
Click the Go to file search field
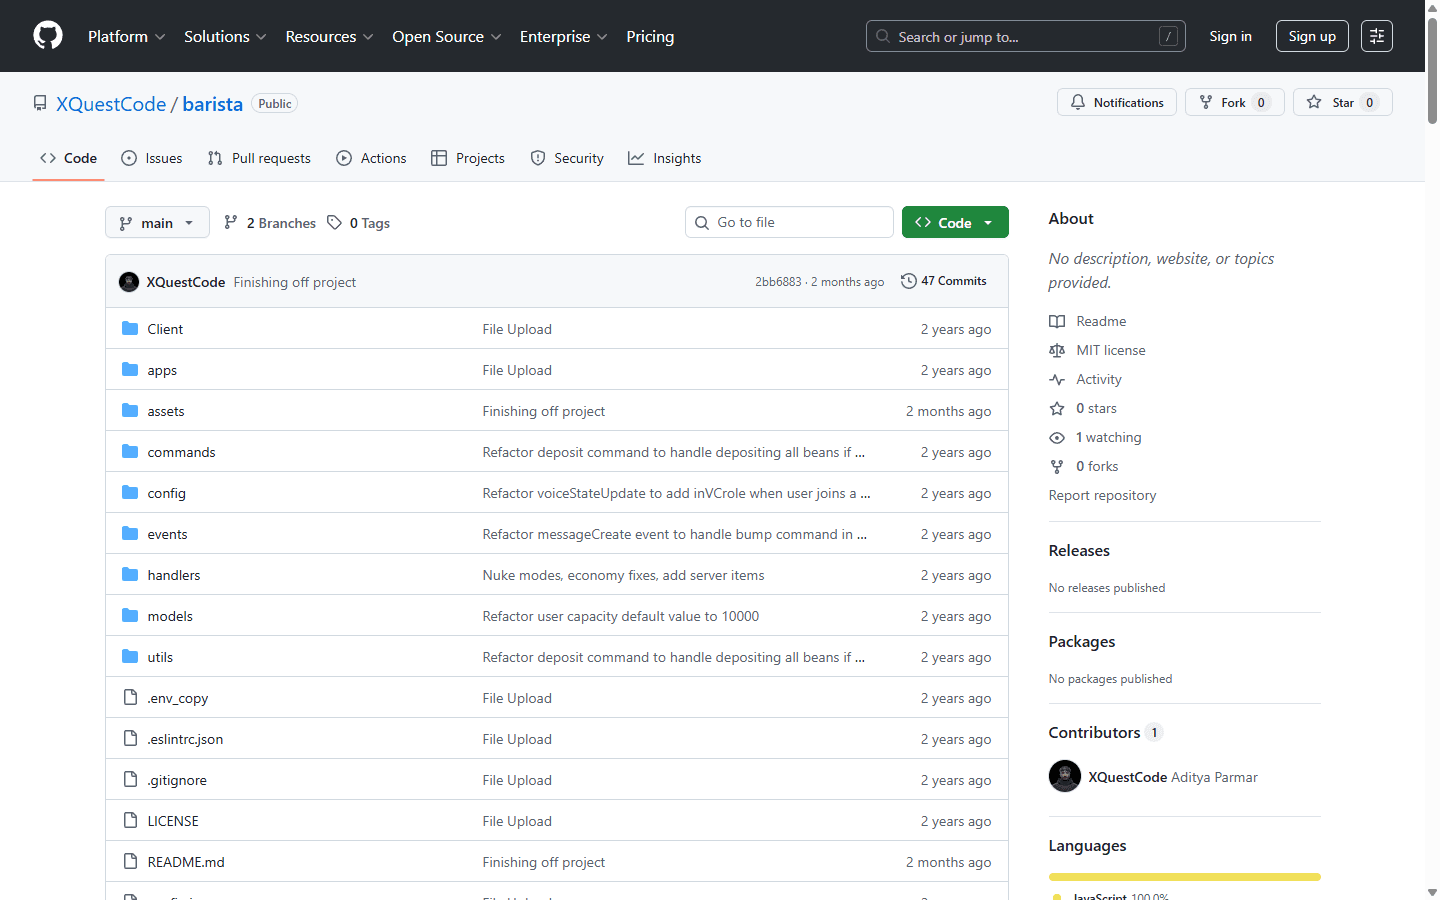pyautogui.click(x=789, y=221)
